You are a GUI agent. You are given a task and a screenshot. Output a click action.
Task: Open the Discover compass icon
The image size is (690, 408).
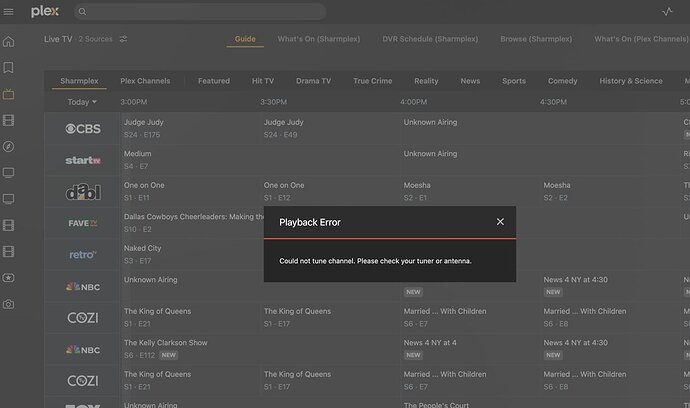click(x=8, y=147)
